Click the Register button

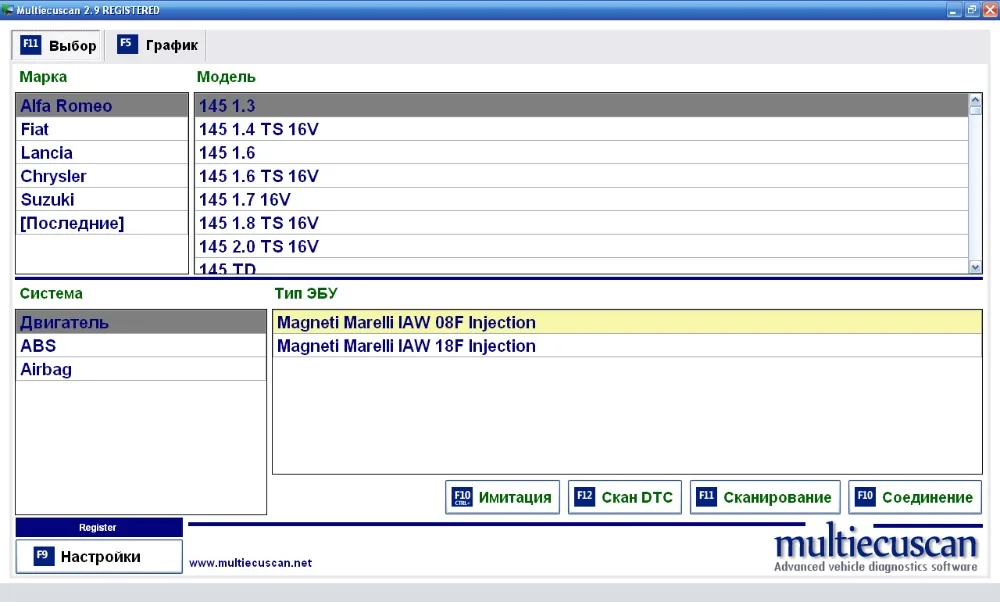coord(99,527)
